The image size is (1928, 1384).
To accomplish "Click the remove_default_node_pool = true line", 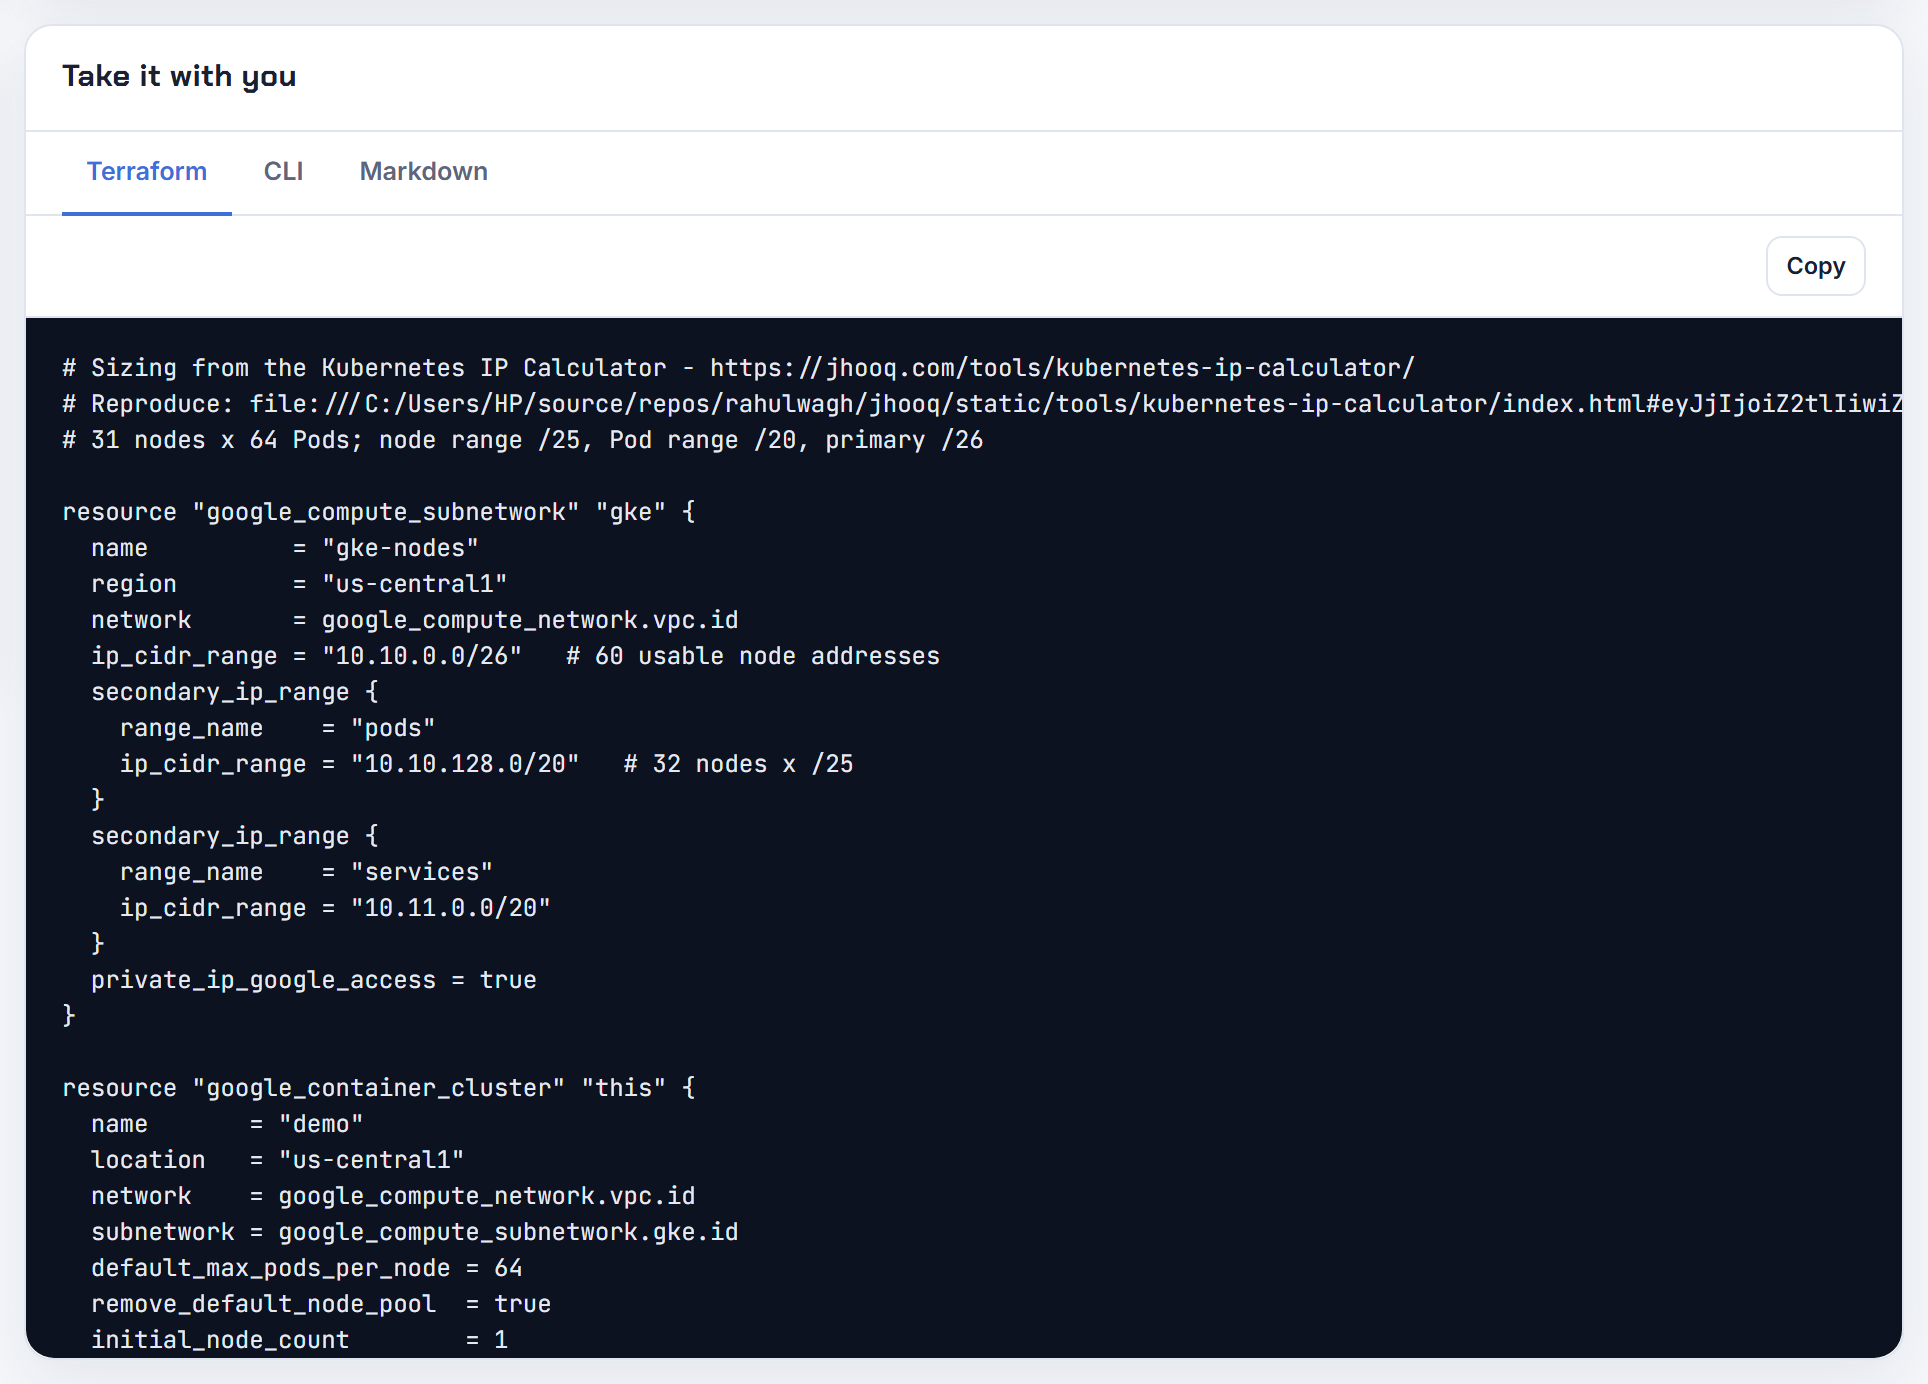I will coord(321,1304).
